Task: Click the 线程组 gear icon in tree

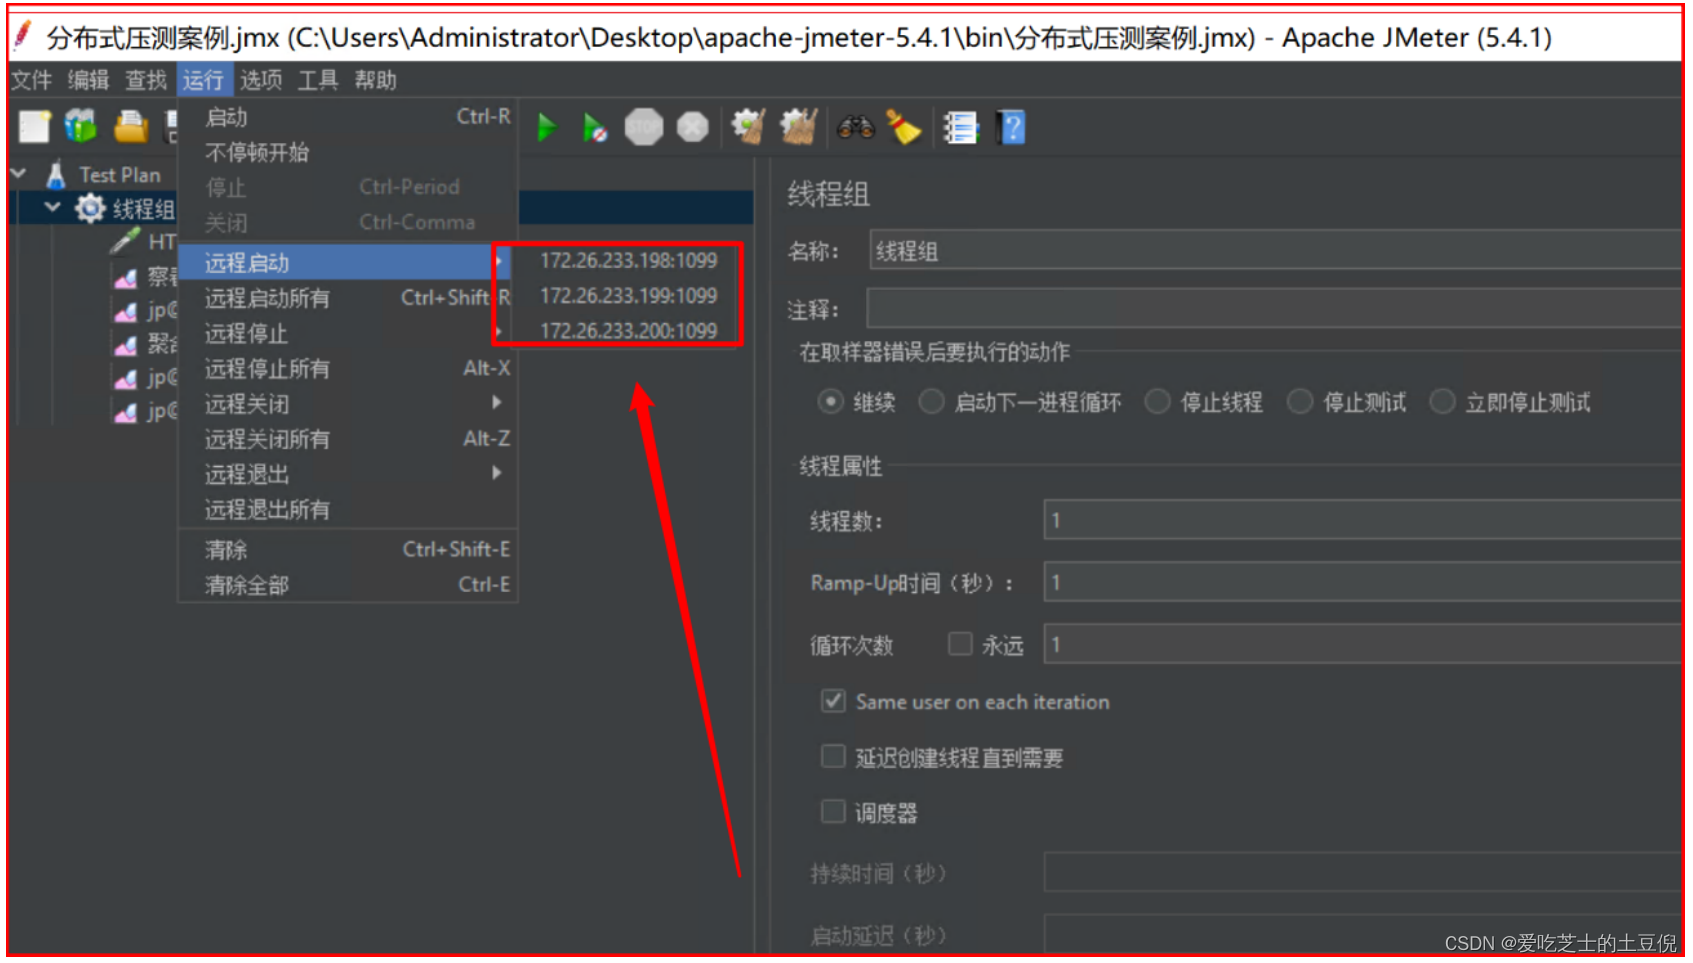Action: click(91, 208)
